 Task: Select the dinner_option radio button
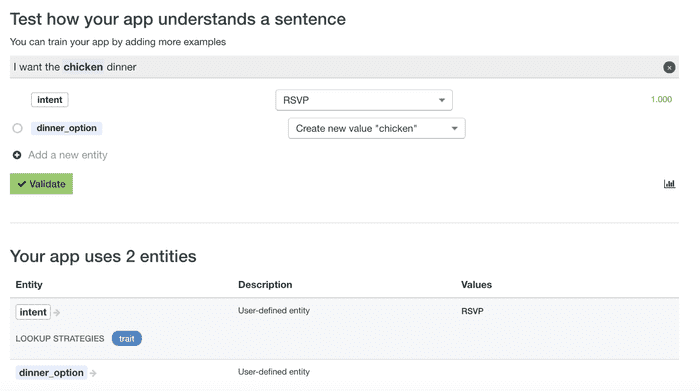(x=17, y=129)
